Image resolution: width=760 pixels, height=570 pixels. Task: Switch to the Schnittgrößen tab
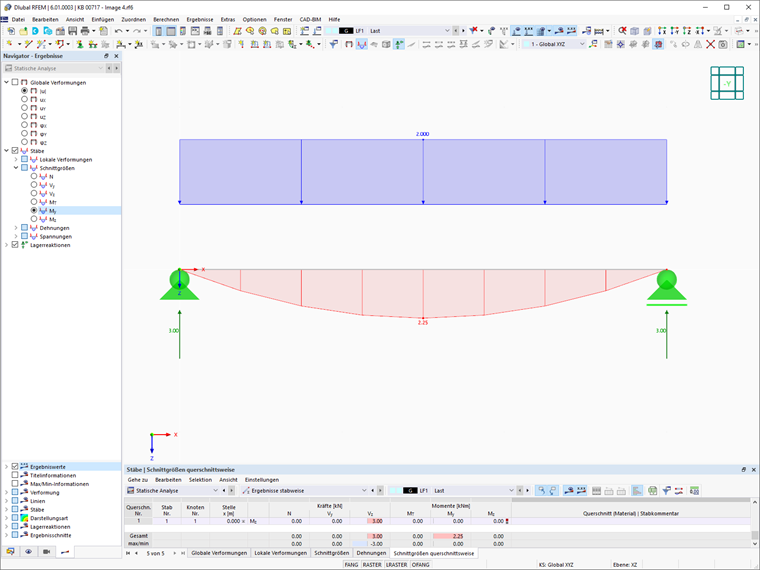[332, 553]
